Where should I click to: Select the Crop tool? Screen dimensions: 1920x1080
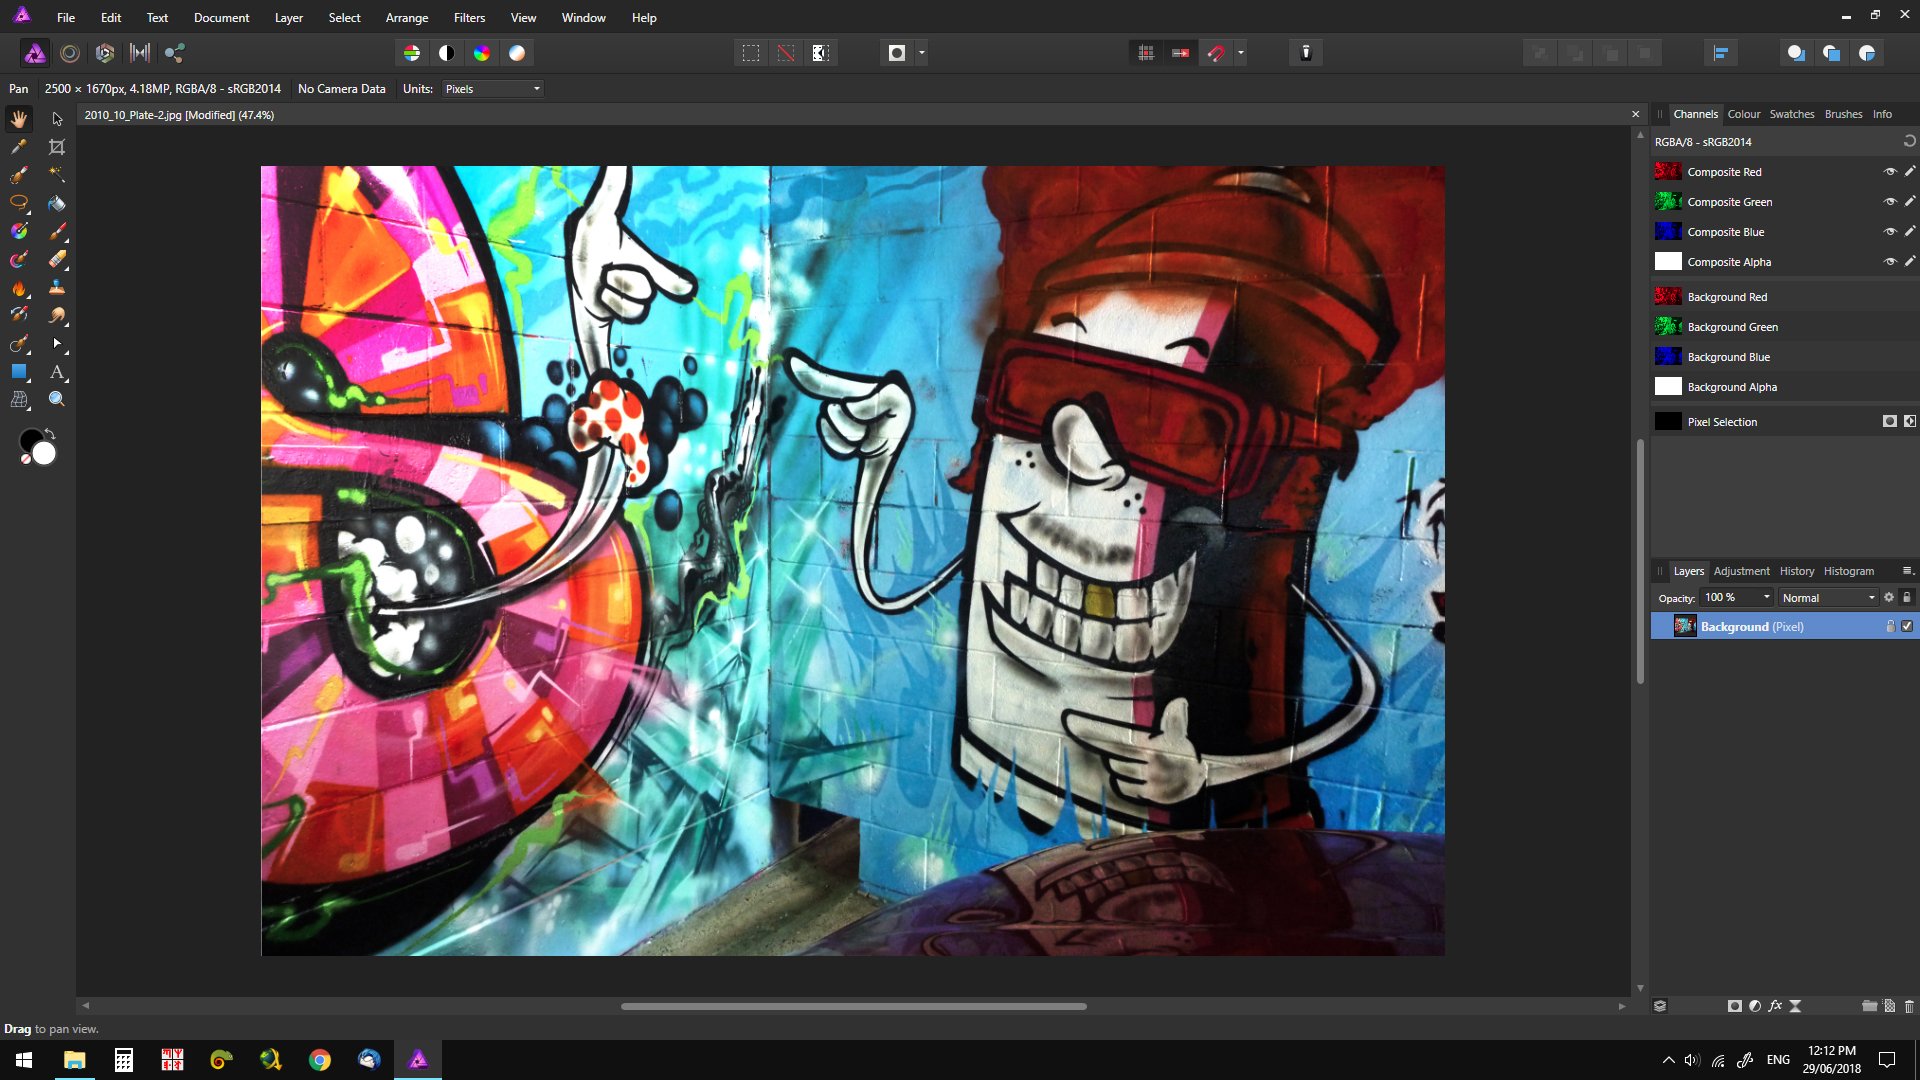click(x=57, y=147)
